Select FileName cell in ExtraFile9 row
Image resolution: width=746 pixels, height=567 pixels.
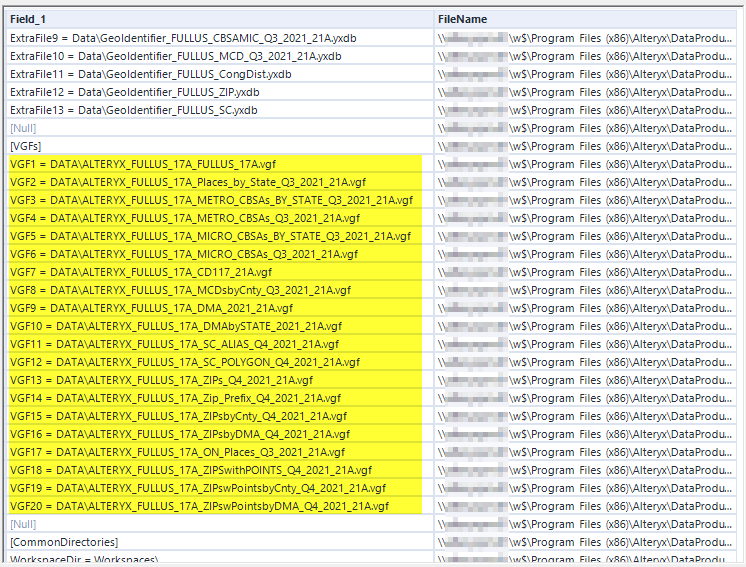(585, 38)
